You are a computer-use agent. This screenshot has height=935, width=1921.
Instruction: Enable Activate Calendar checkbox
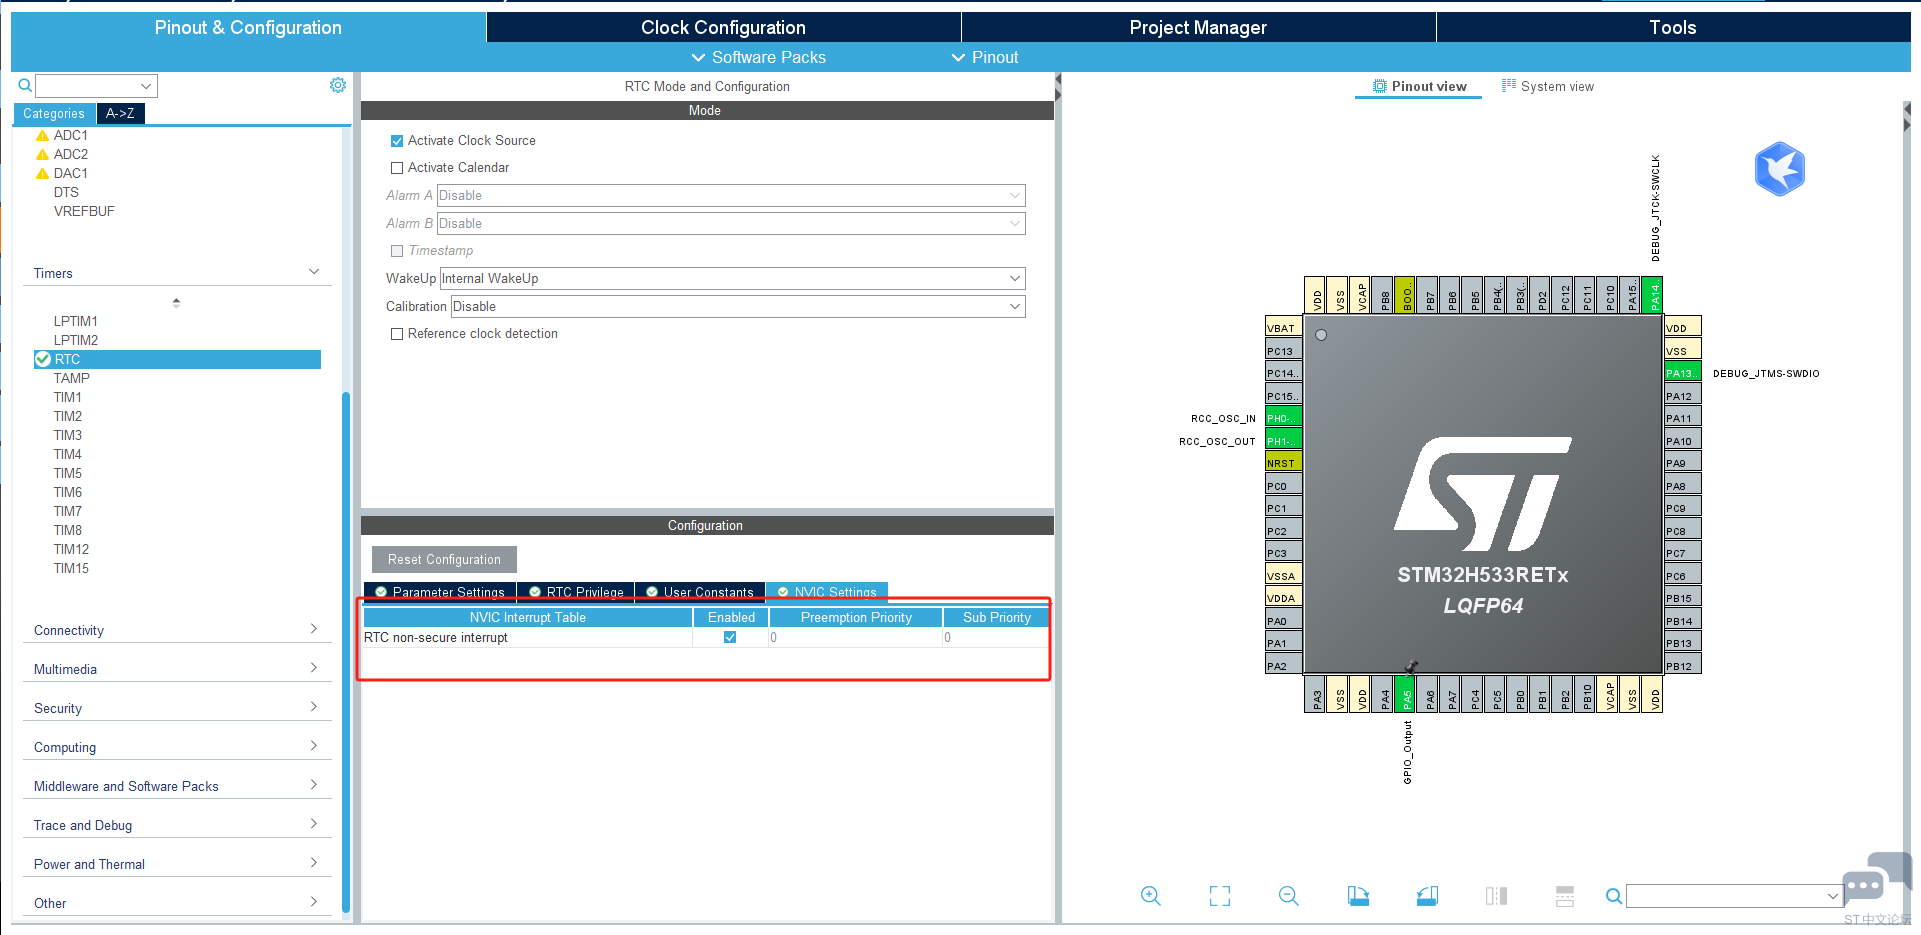(397, 168)
